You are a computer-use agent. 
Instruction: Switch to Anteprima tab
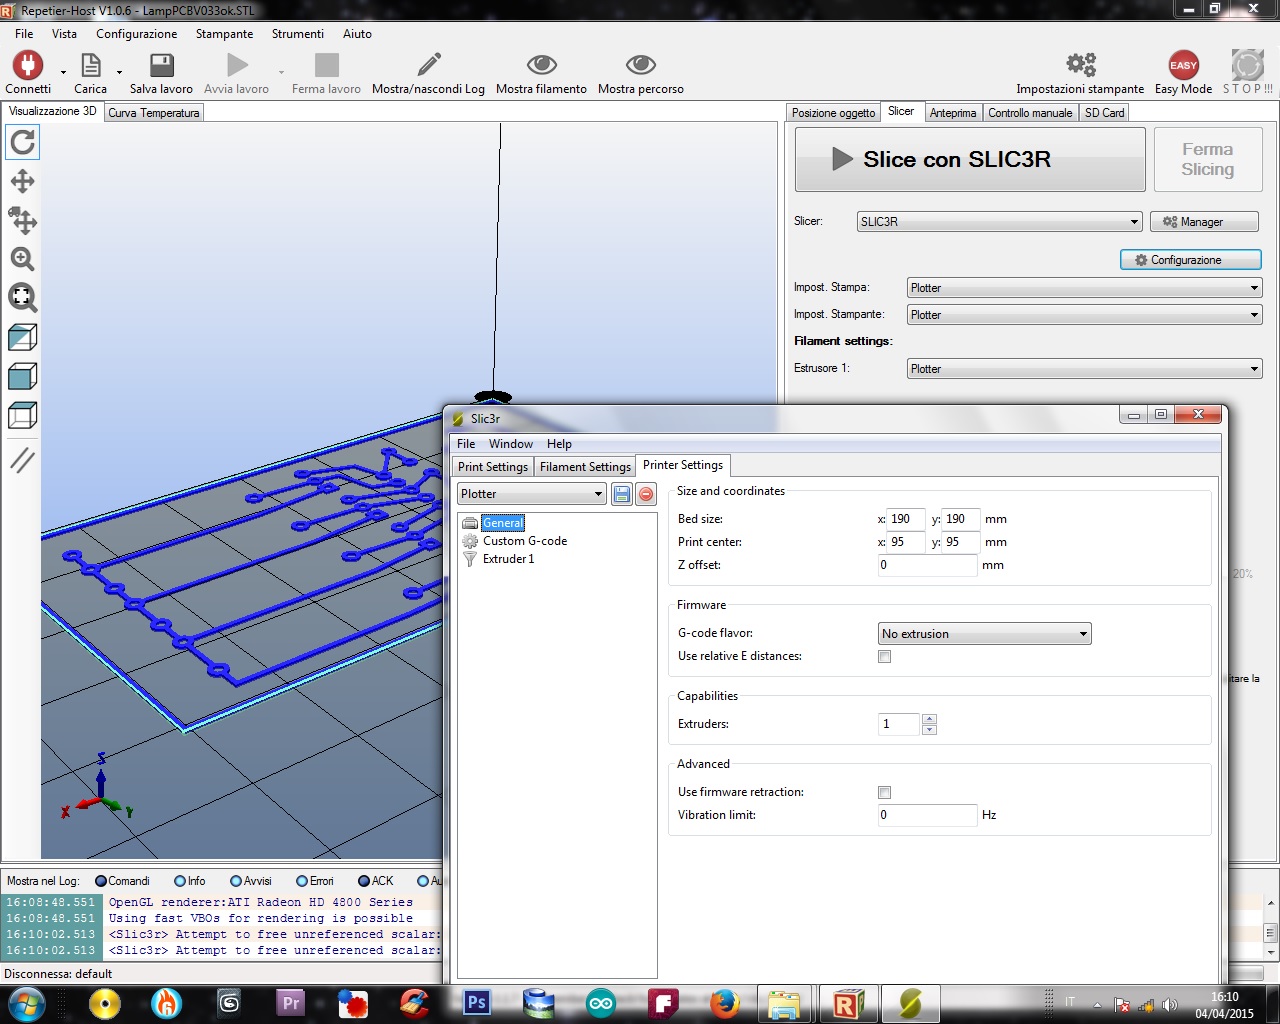(953, 113)
